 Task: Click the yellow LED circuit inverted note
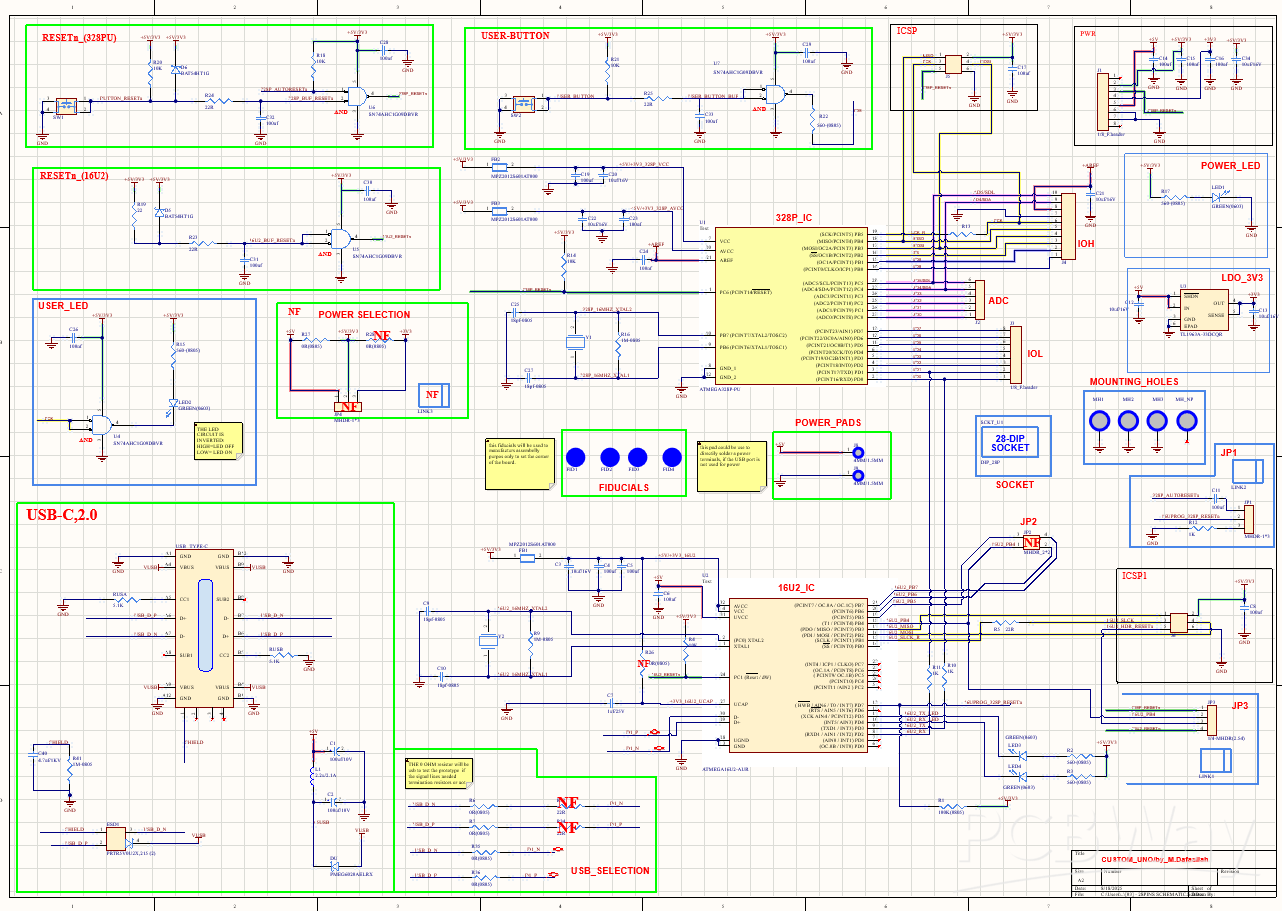point(218,441)
